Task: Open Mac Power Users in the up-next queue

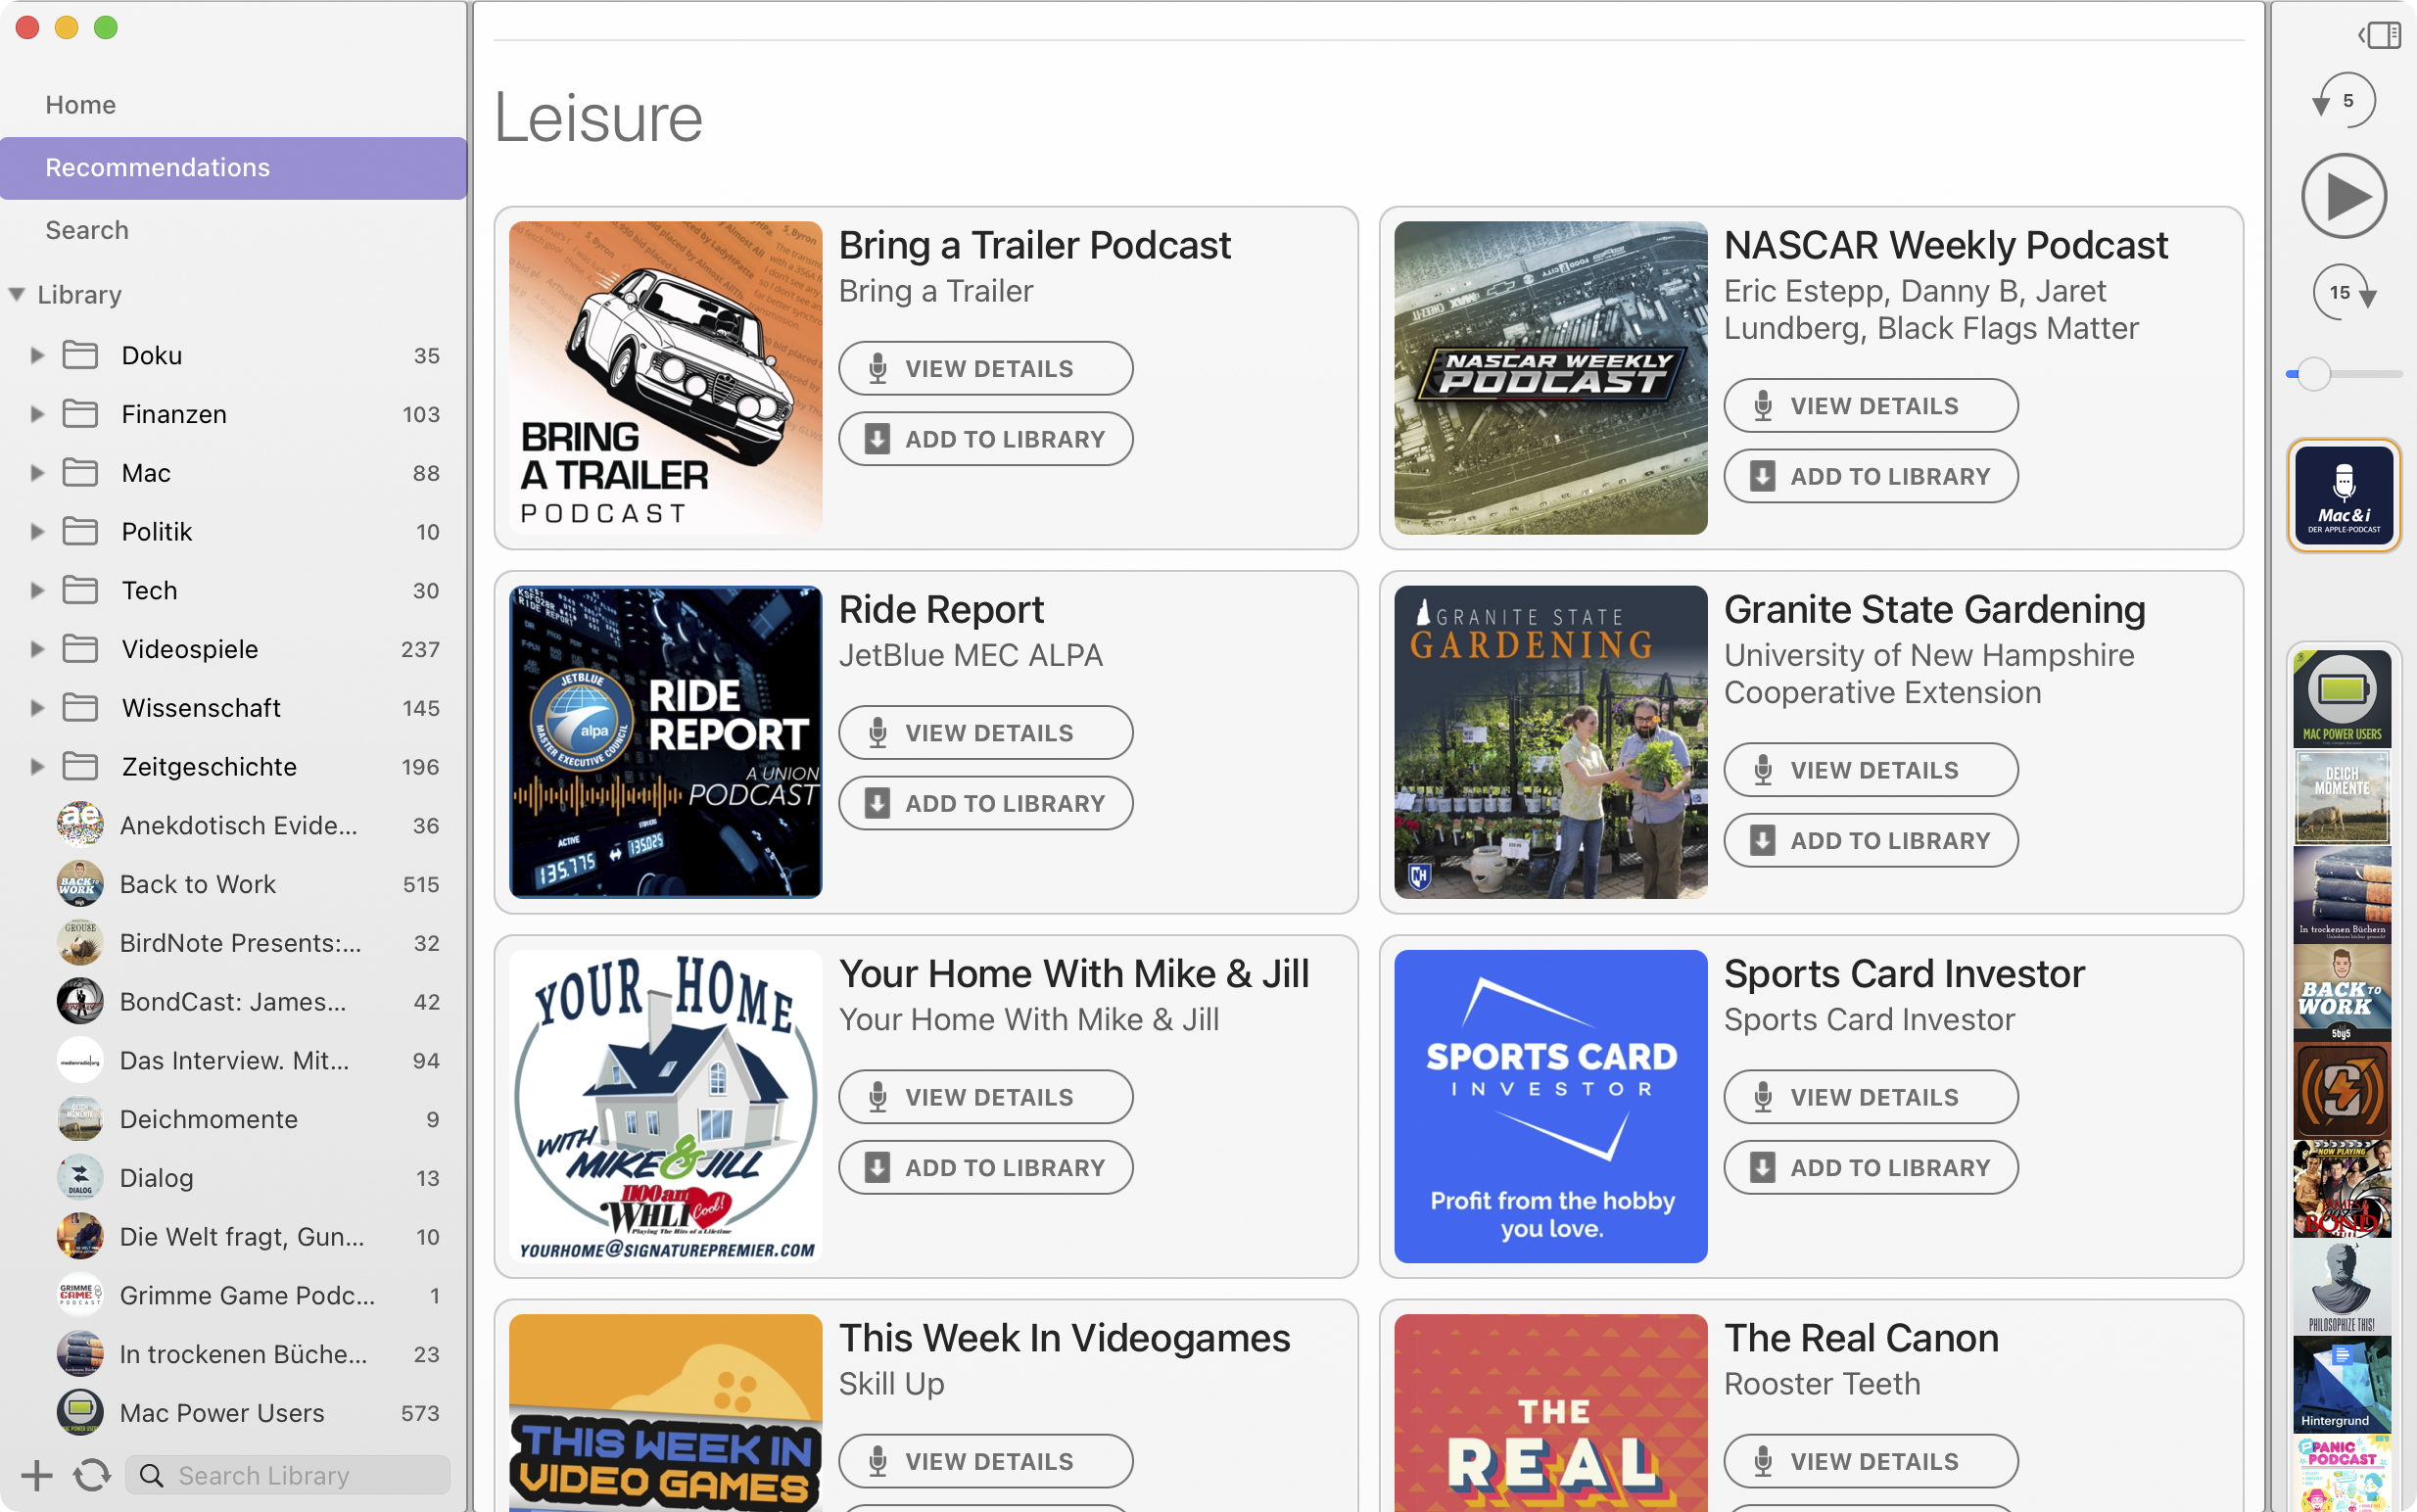Action: [x=2341, y=698]
